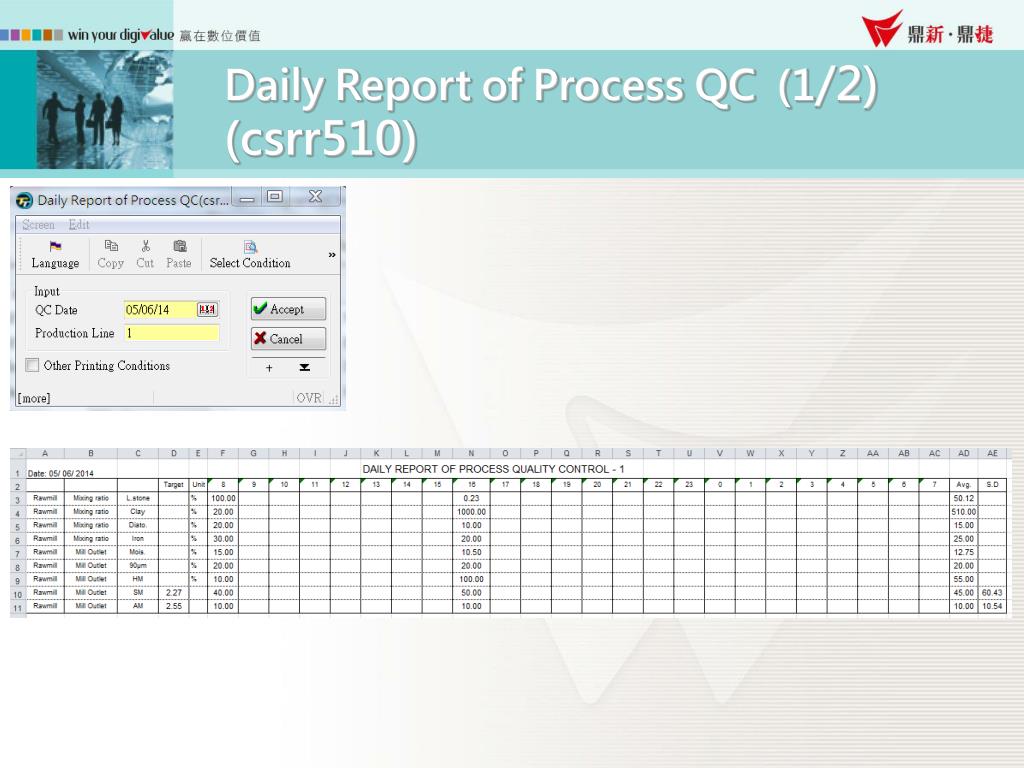Click the '2.55' target cell
The height and width of the screenshot is (768, 1024).
[174, 606]
